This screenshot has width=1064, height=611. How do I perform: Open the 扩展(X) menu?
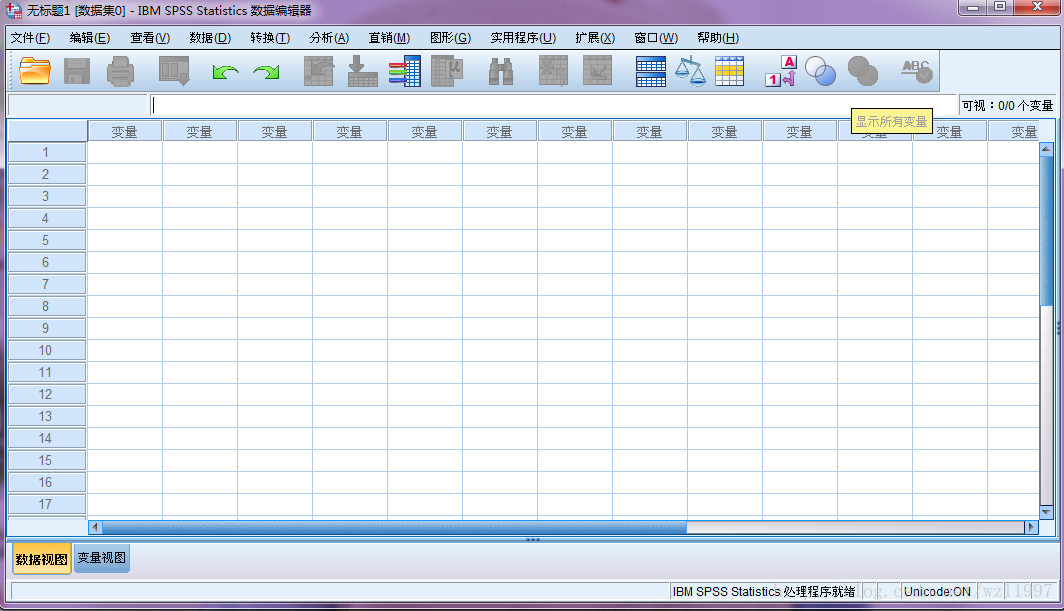[595, 38]
